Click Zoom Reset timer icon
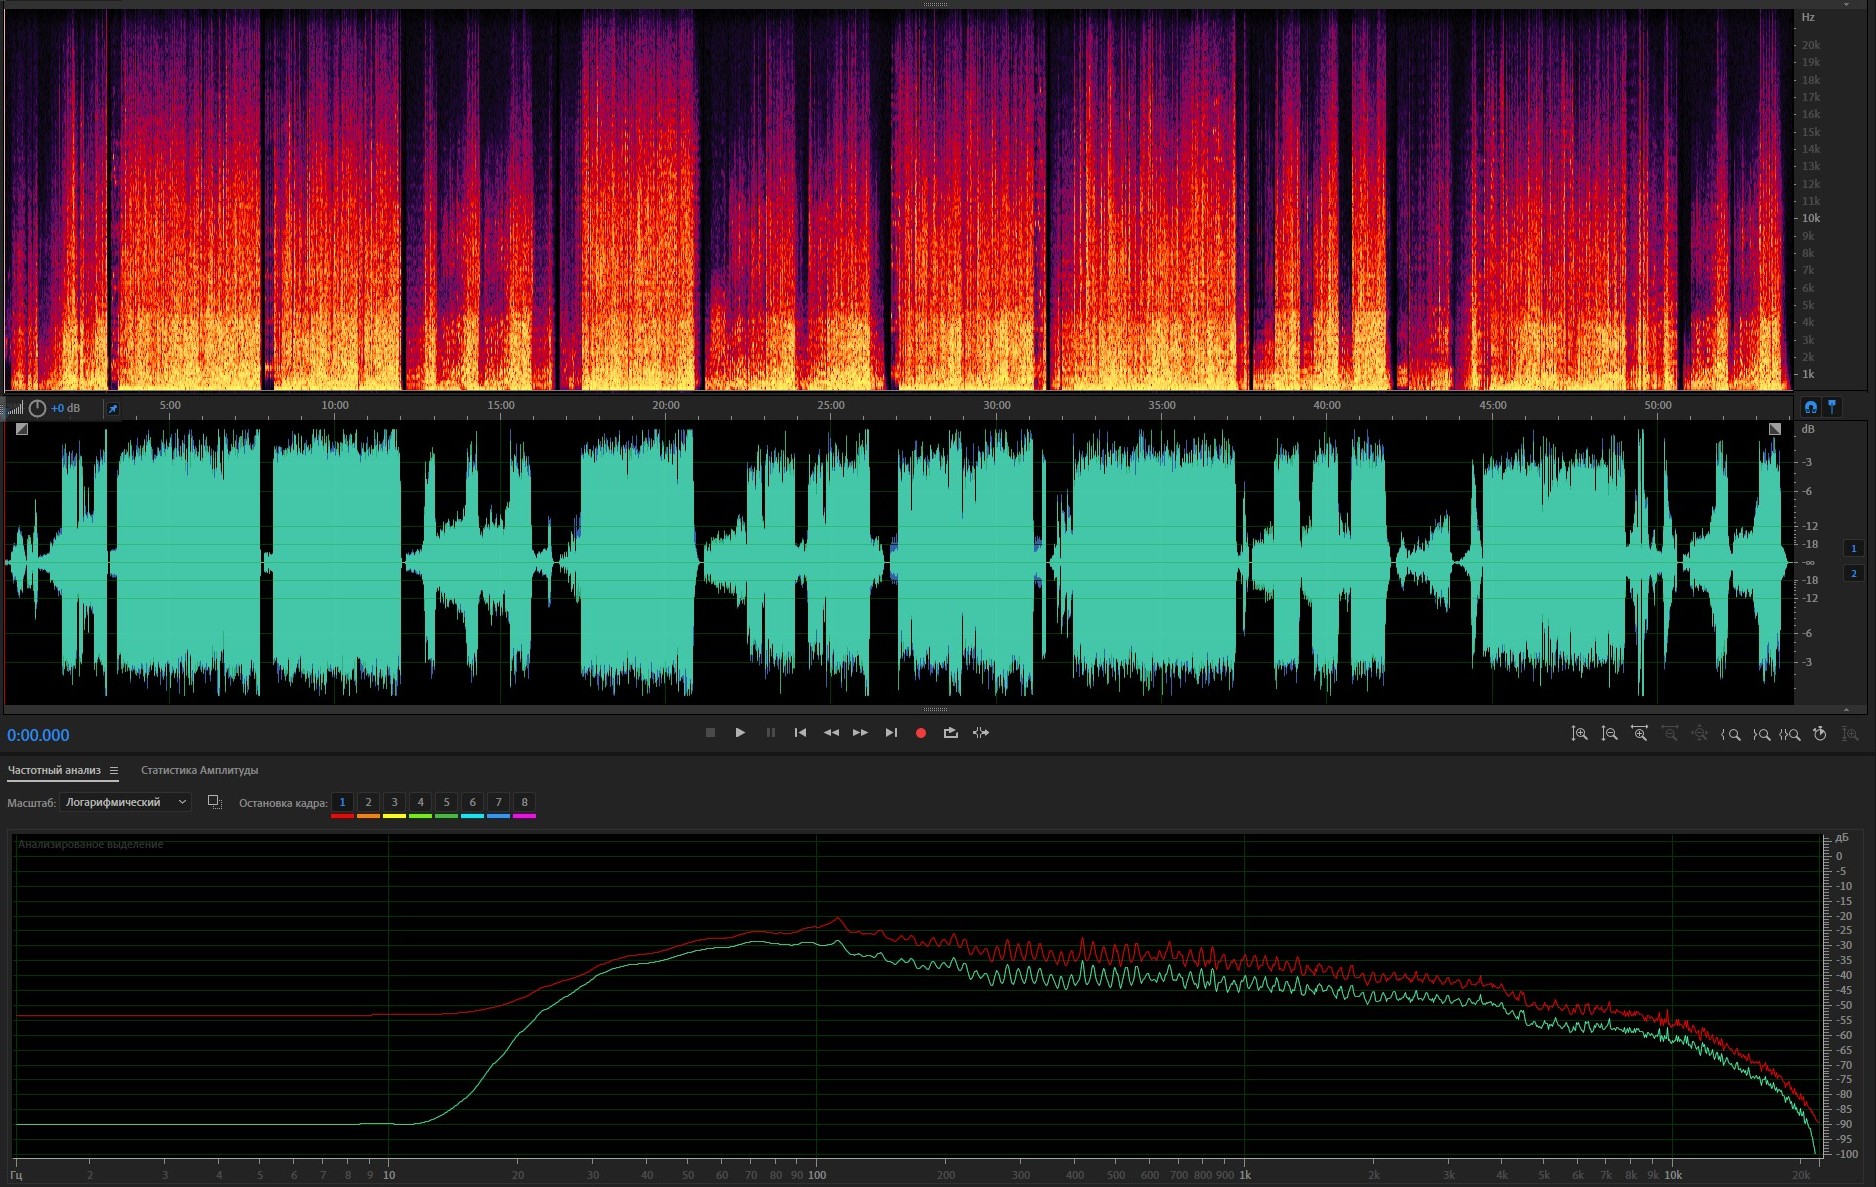Screen dimensions: 1876x1187 click(1820, 734)
